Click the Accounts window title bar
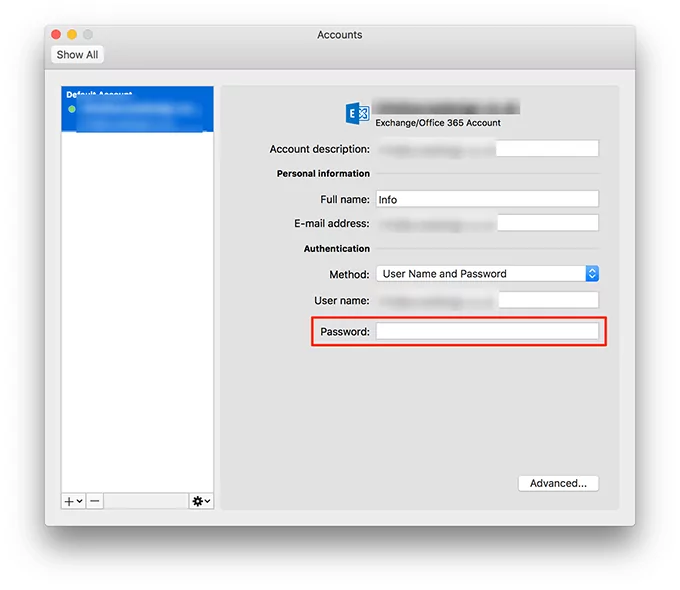 pyautogui.click(x=340, y=35)
